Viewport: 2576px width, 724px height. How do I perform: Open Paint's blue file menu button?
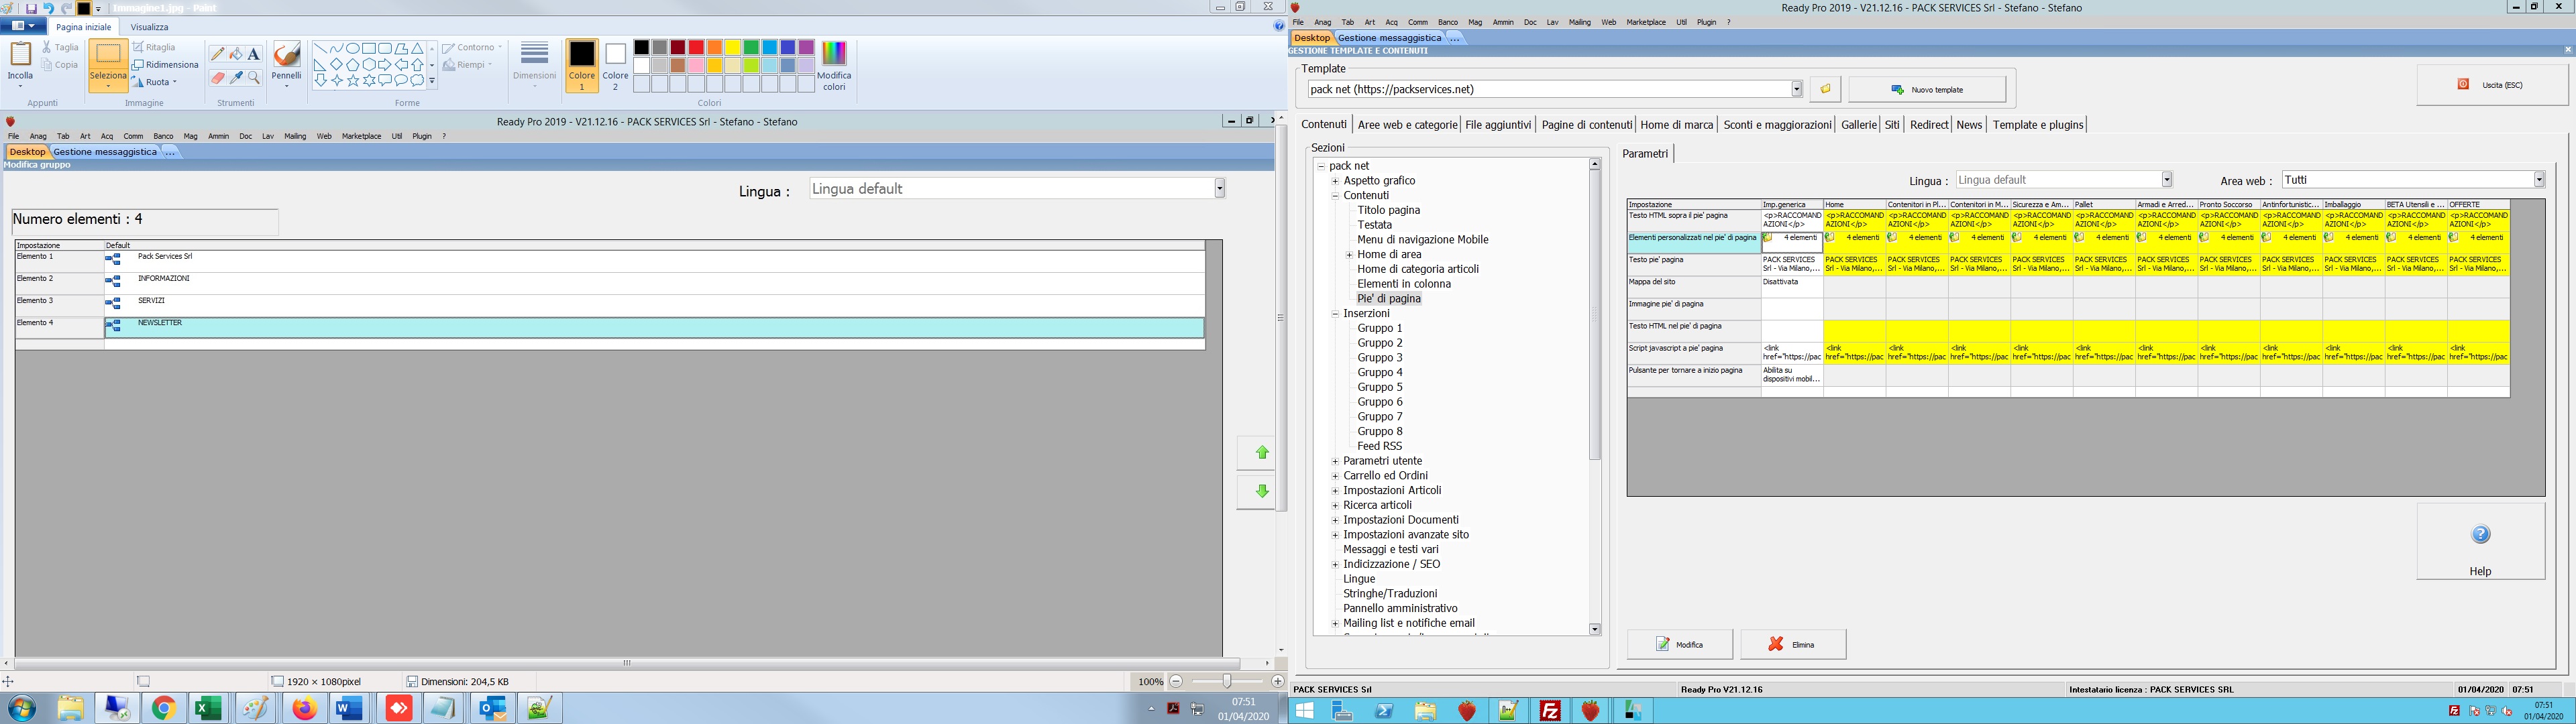coord(24,26)
